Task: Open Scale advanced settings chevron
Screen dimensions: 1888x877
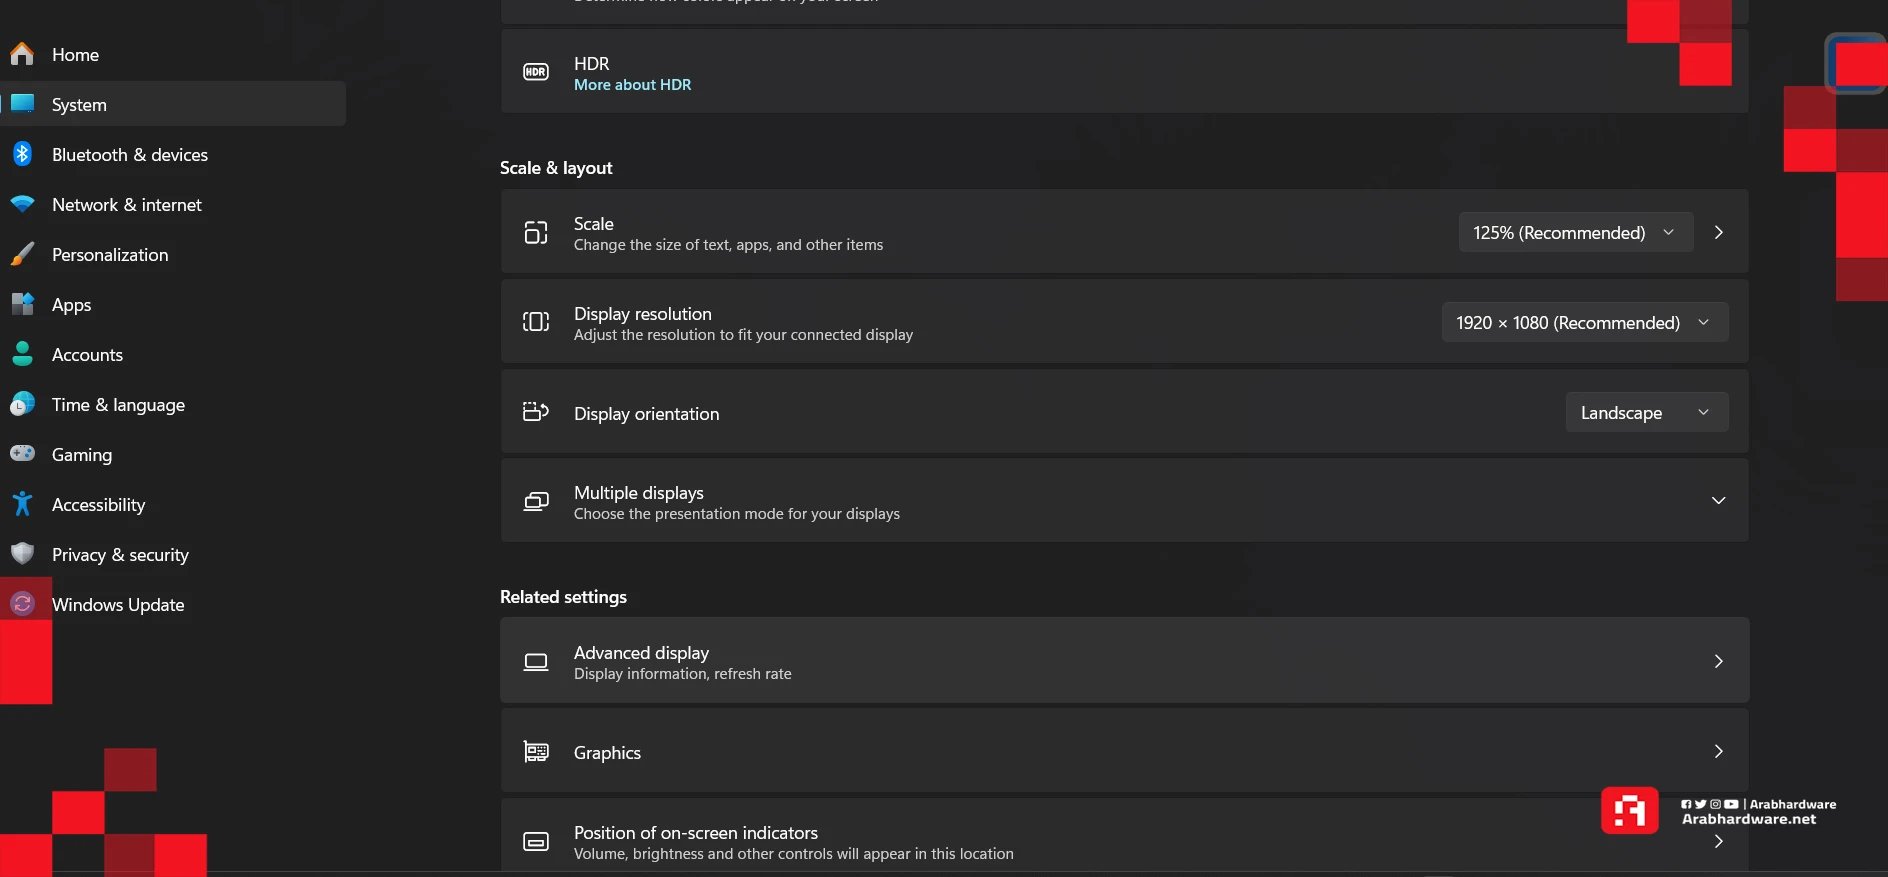Action: point(1719,232)
